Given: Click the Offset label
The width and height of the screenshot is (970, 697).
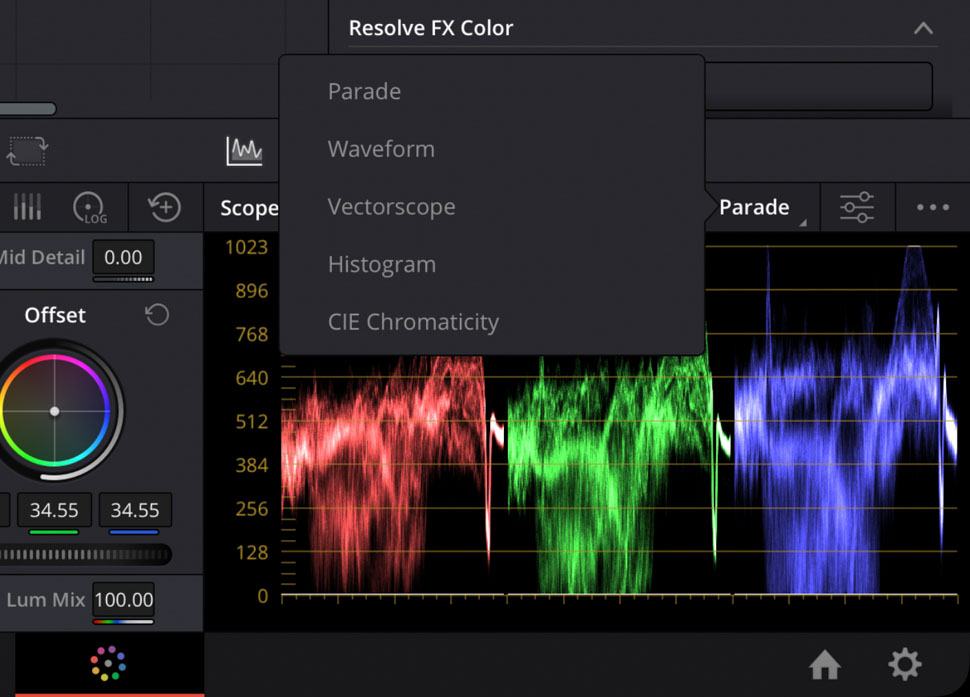Looking at the screenshot, I should (x=55, y=315).
